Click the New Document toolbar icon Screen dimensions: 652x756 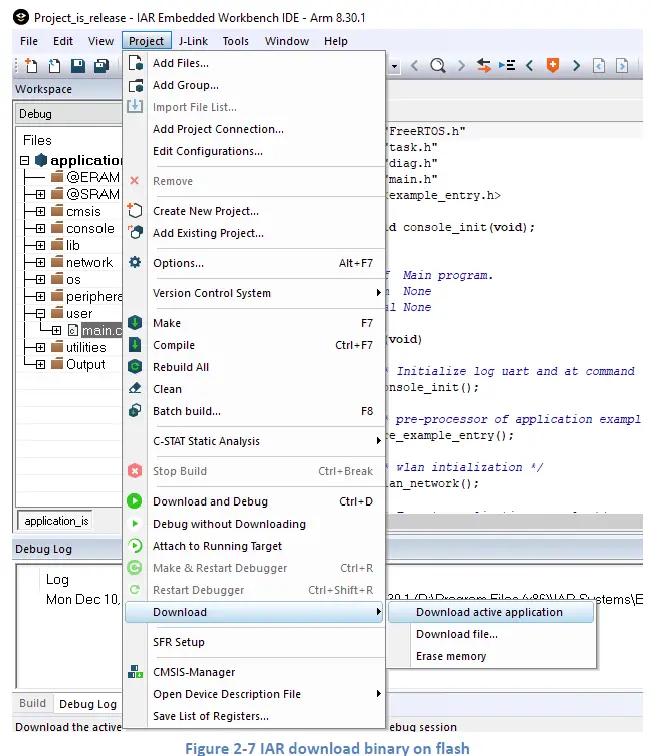(31, 66)
